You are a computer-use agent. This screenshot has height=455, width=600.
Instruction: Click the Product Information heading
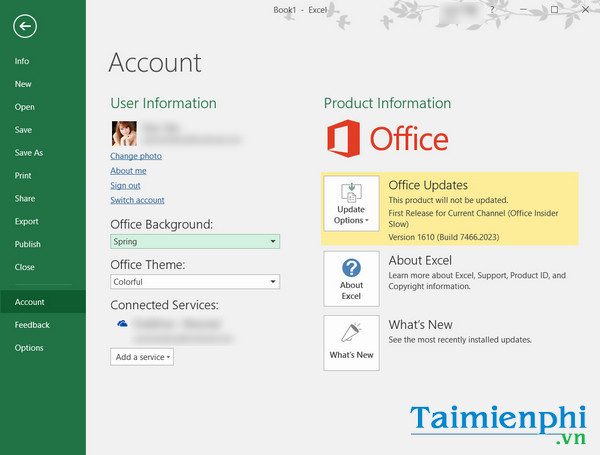pos(387,103)
